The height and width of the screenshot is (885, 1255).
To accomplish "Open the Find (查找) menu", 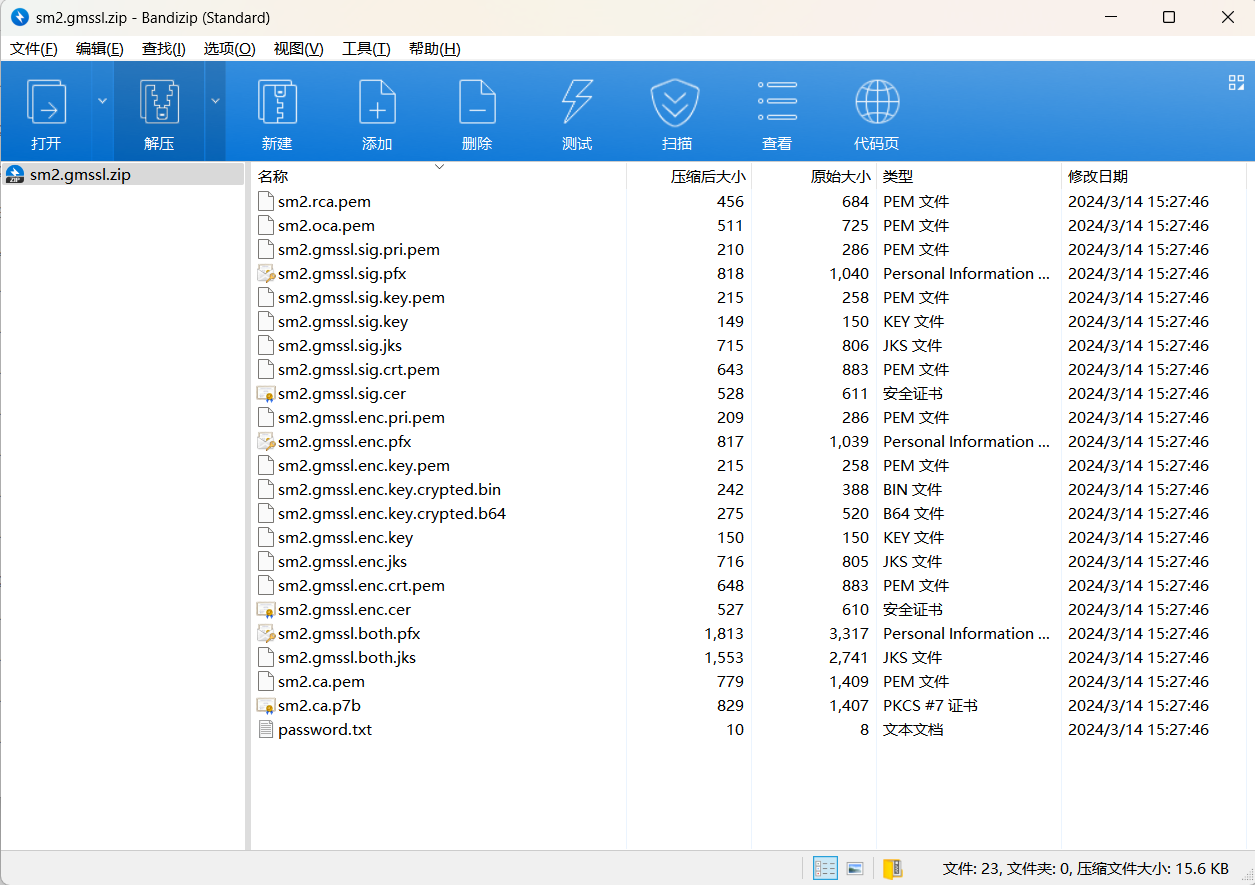I will tap(164, 49).
